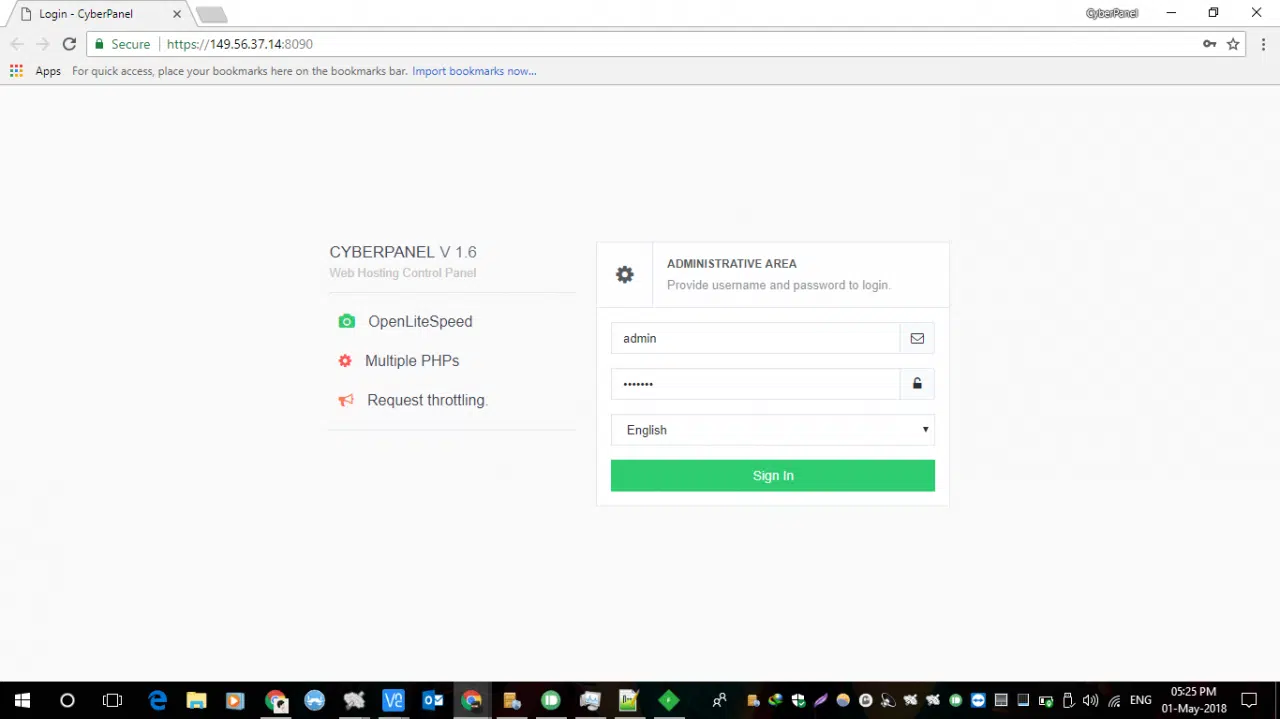The image size is (1280, 719).
Task: Open File Explorer from the taskbar
Action: (196, 701)
